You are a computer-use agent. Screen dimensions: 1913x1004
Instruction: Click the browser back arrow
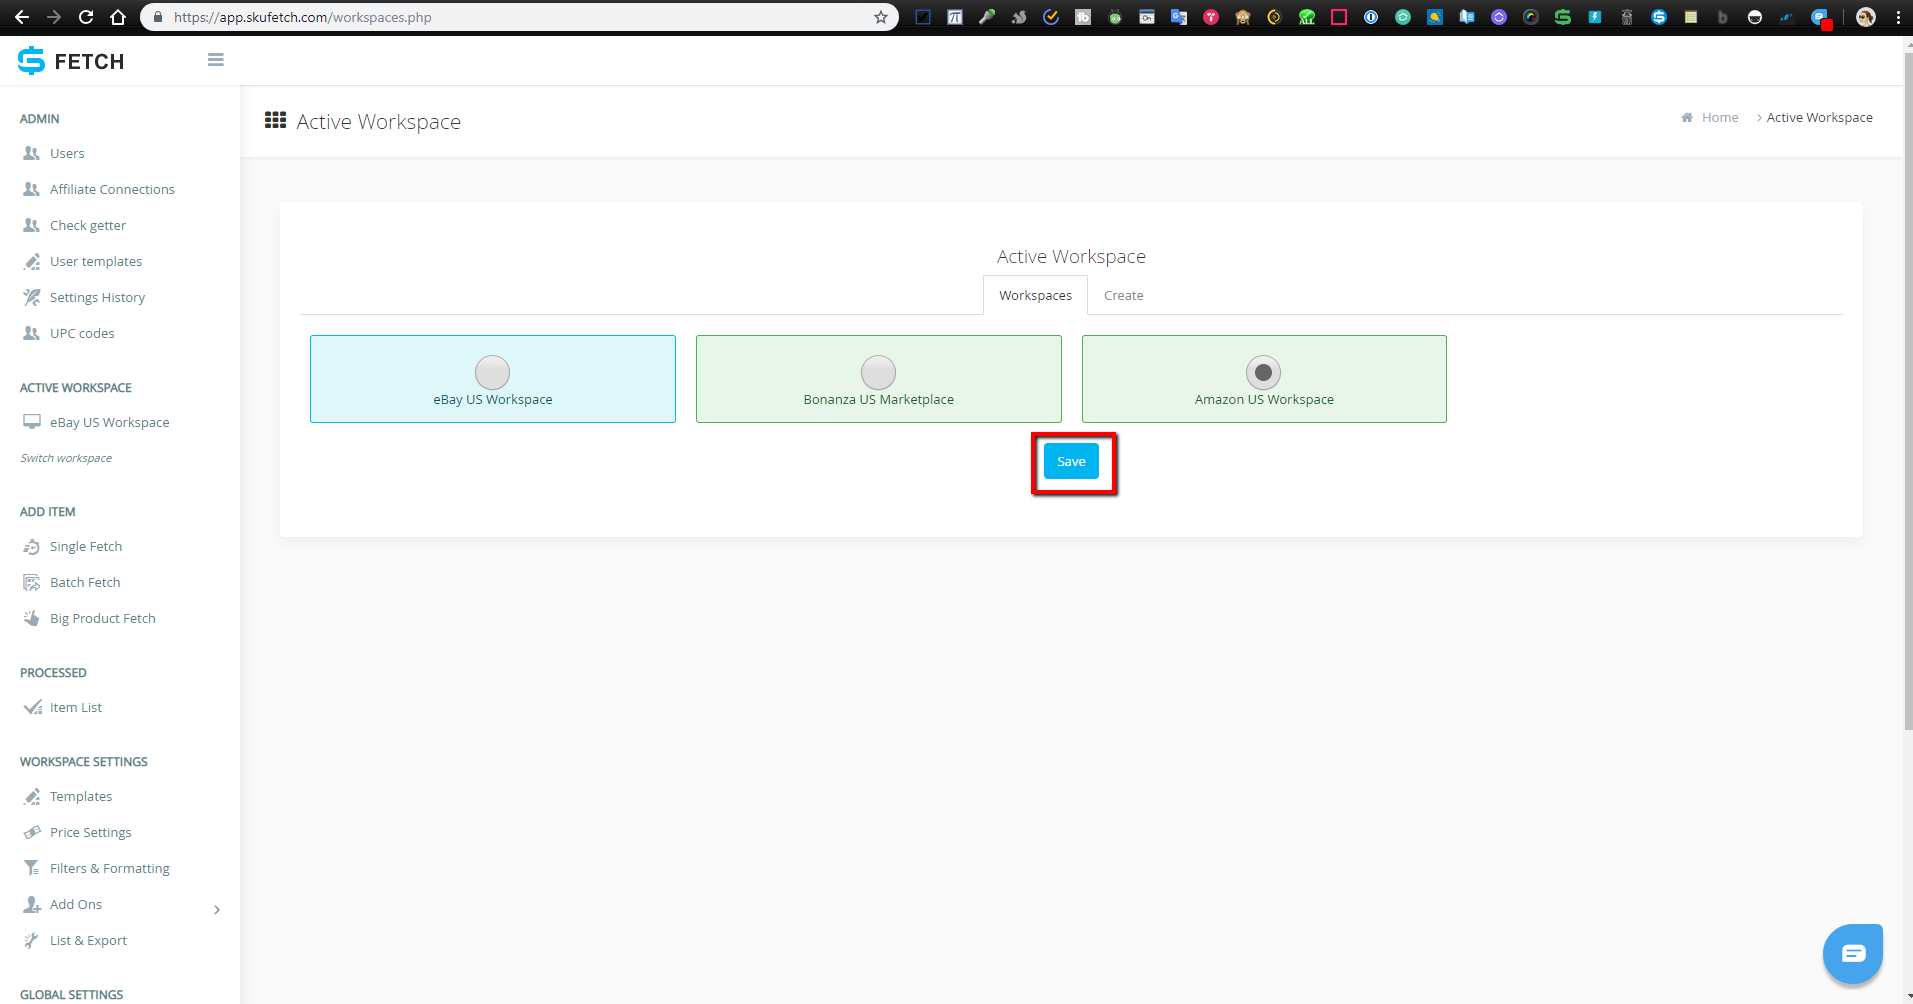pyautogui.click(x=22, y=17)
